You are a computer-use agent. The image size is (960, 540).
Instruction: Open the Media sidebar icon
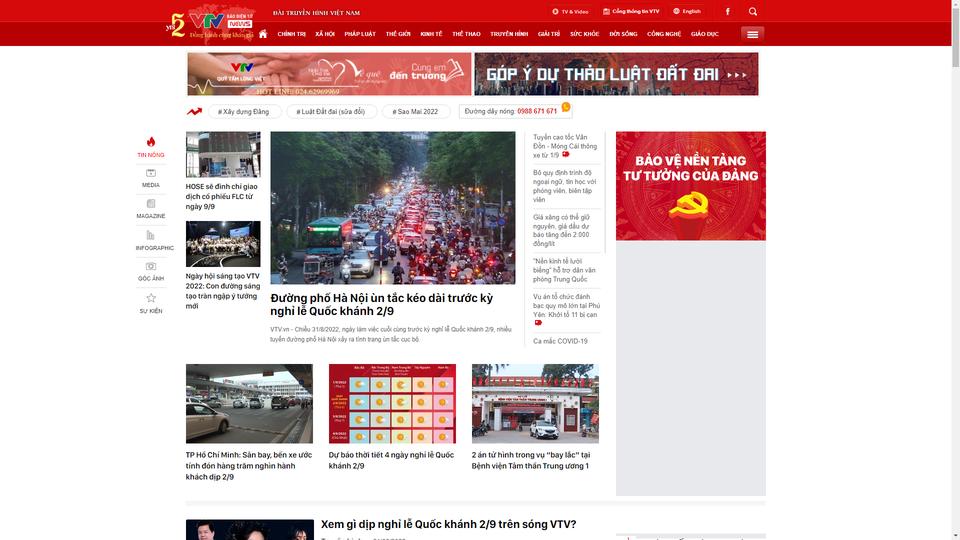pos(151,173)
